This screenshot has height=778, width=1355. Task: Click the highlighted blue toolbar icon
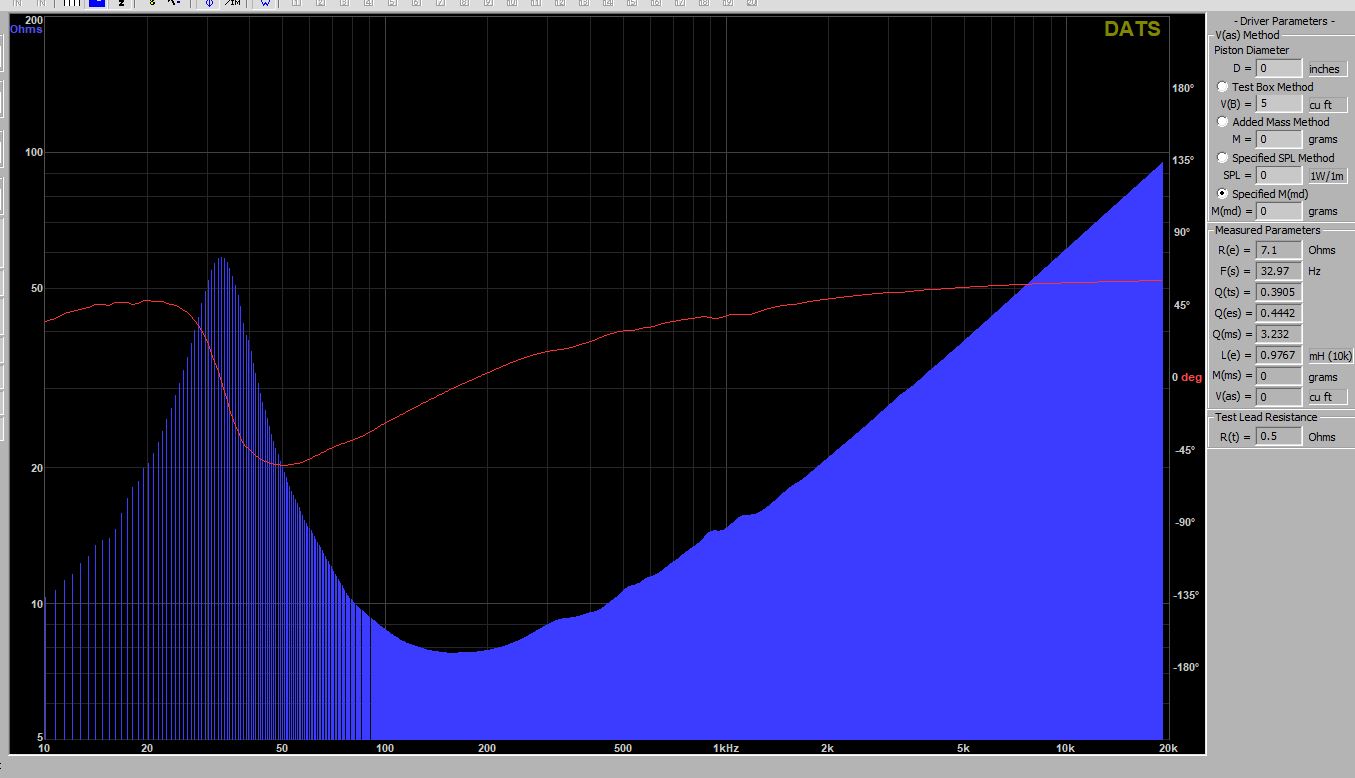point(97,3)
